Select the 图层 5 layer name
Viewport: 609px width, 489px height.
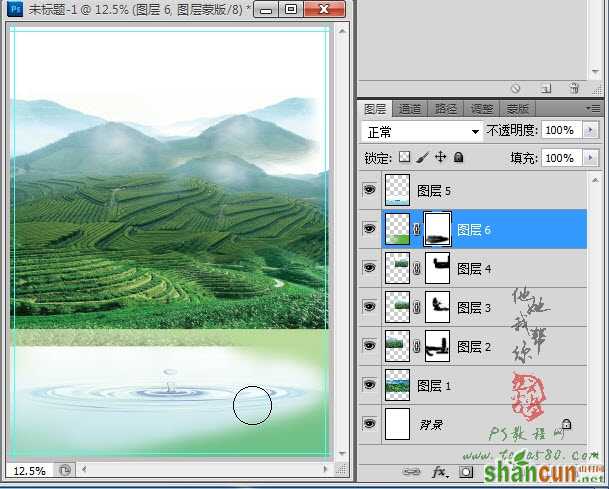[433, 191]
